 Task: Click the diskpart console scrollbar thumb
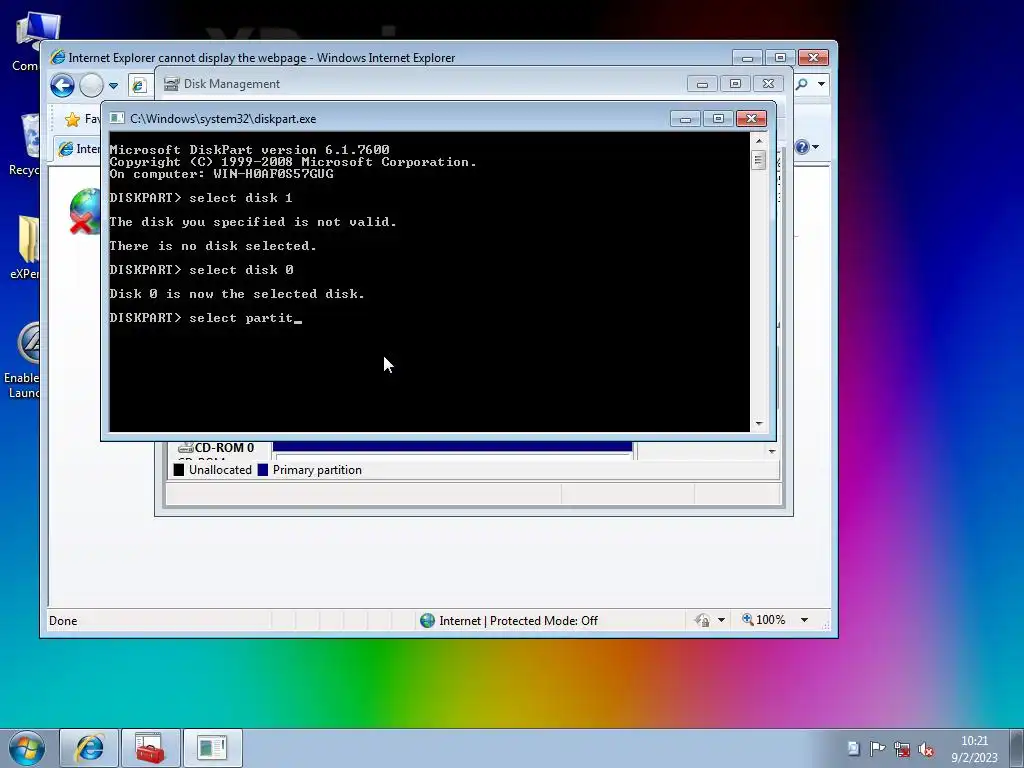[x=758, y=160]
